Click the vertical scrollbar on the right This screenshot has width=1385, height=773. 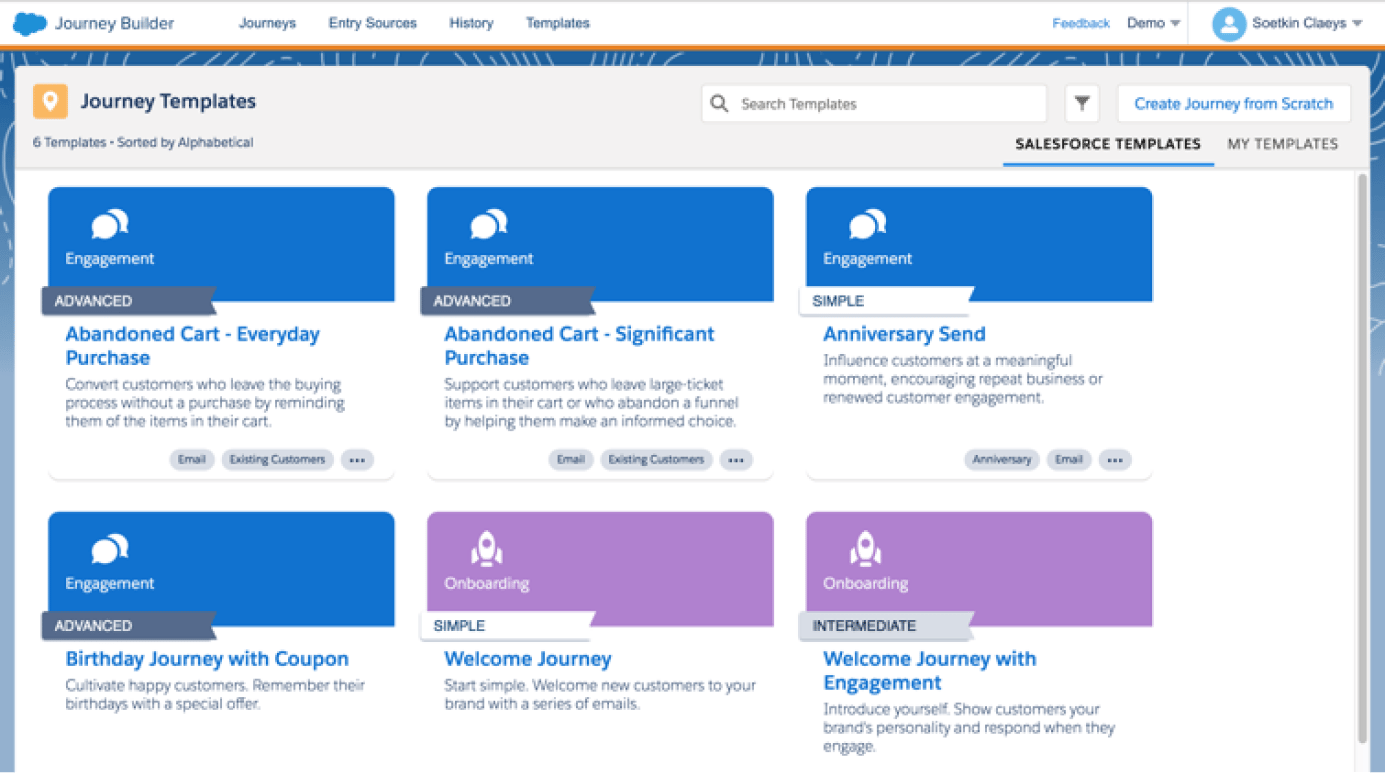(x=1361, y=450)
